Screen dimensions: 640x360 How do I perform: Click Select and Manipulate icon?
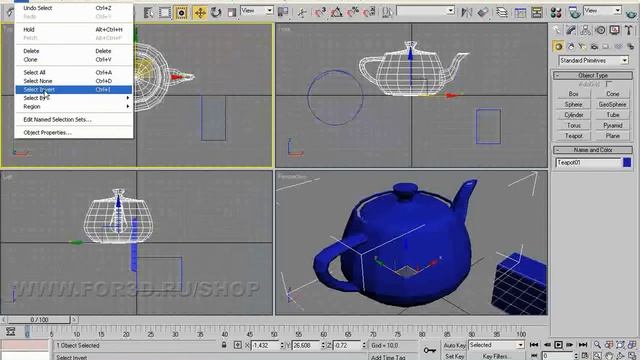pyautogui.click(x=302, y=13)
